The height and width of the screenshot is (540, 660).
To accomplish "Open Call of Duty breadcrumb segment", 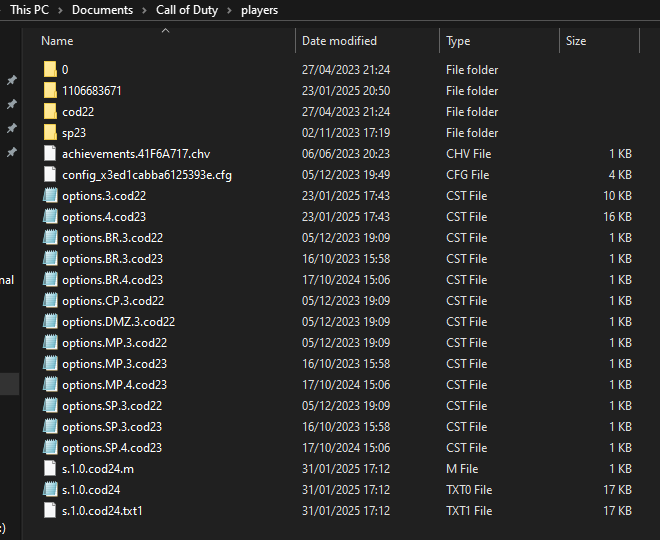I will (x=187, y=10).
